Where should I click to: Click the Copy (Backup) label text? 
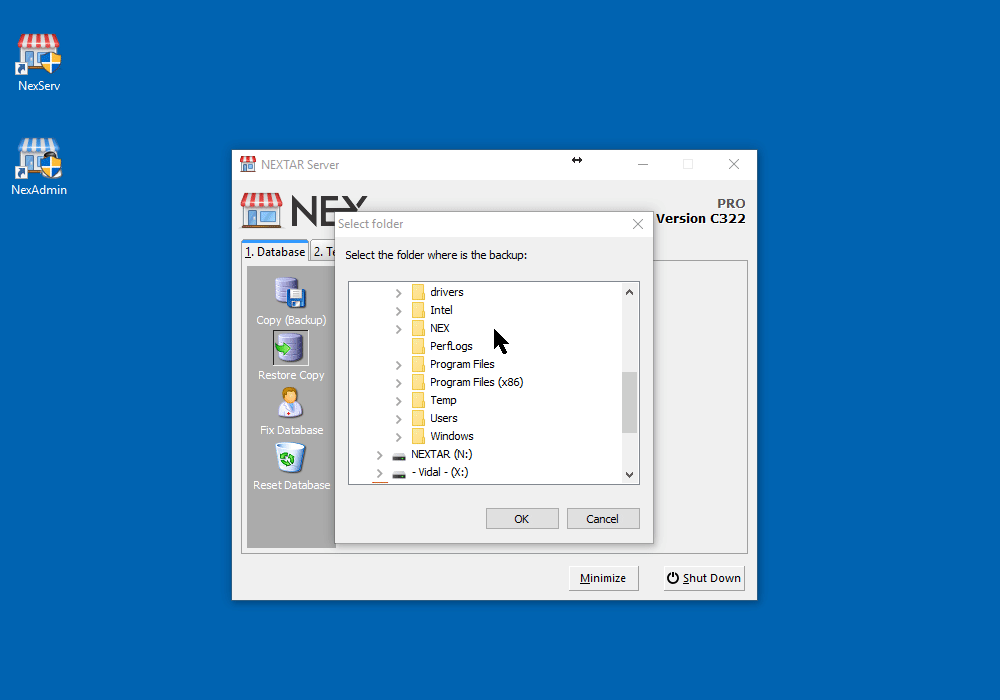(291, 320)
